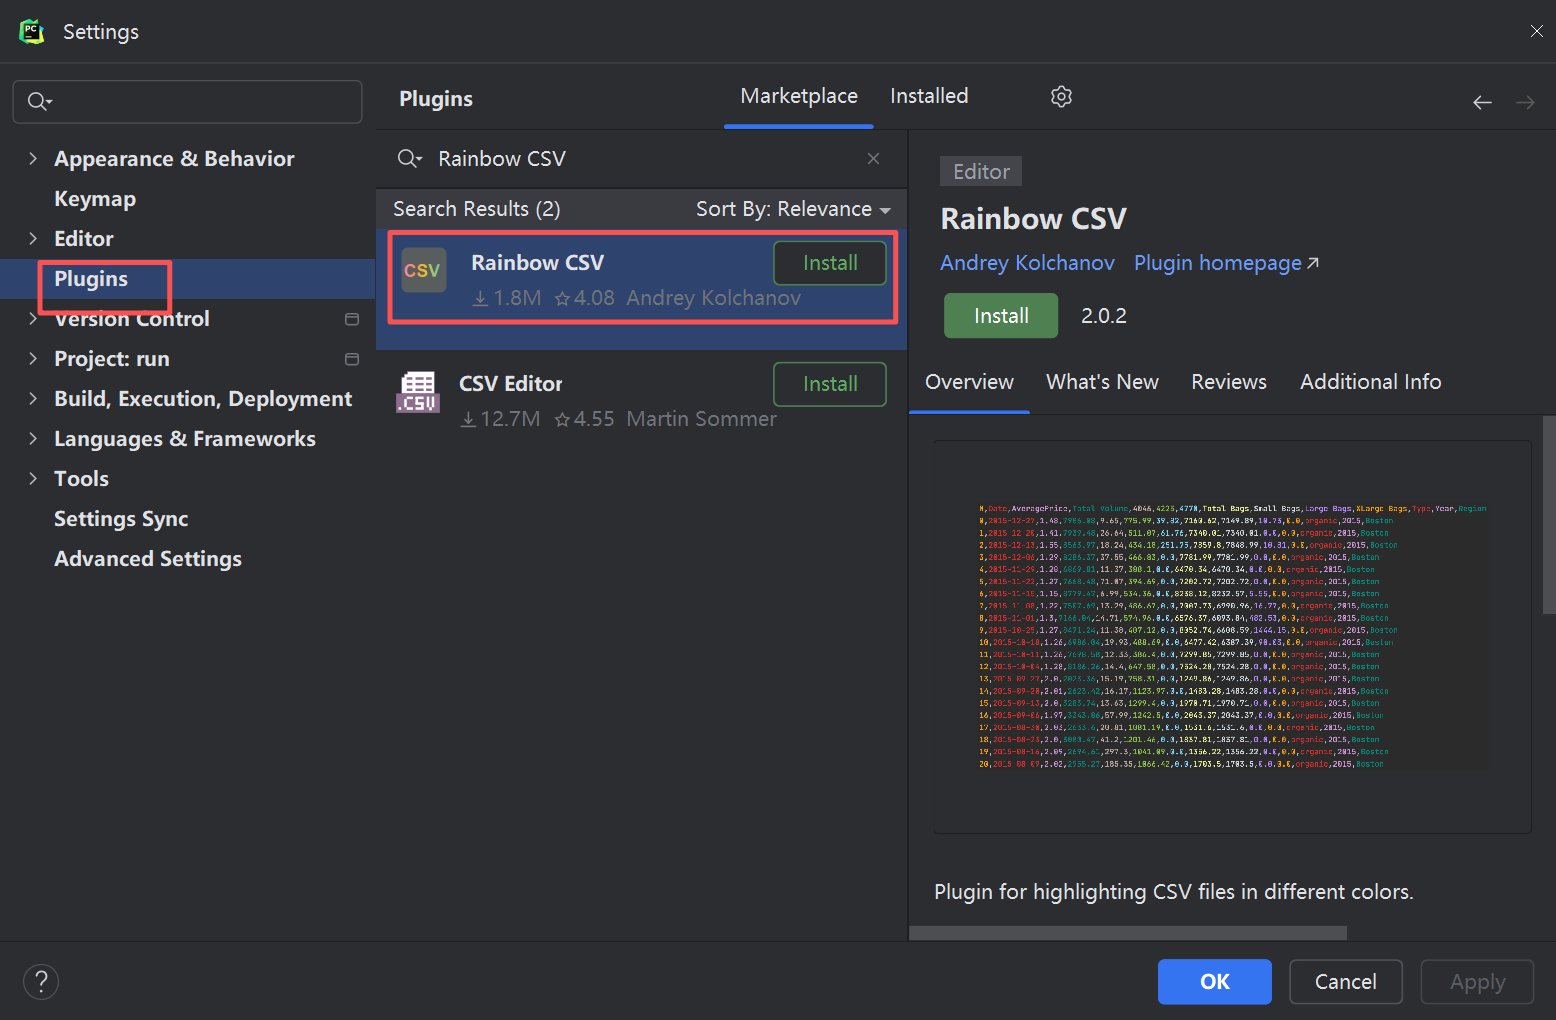Viewport: 1556px width, 1020px height.
Task: Open the plugins settings gear icon
Action: pyautogui.click(x=1061, y=96)
